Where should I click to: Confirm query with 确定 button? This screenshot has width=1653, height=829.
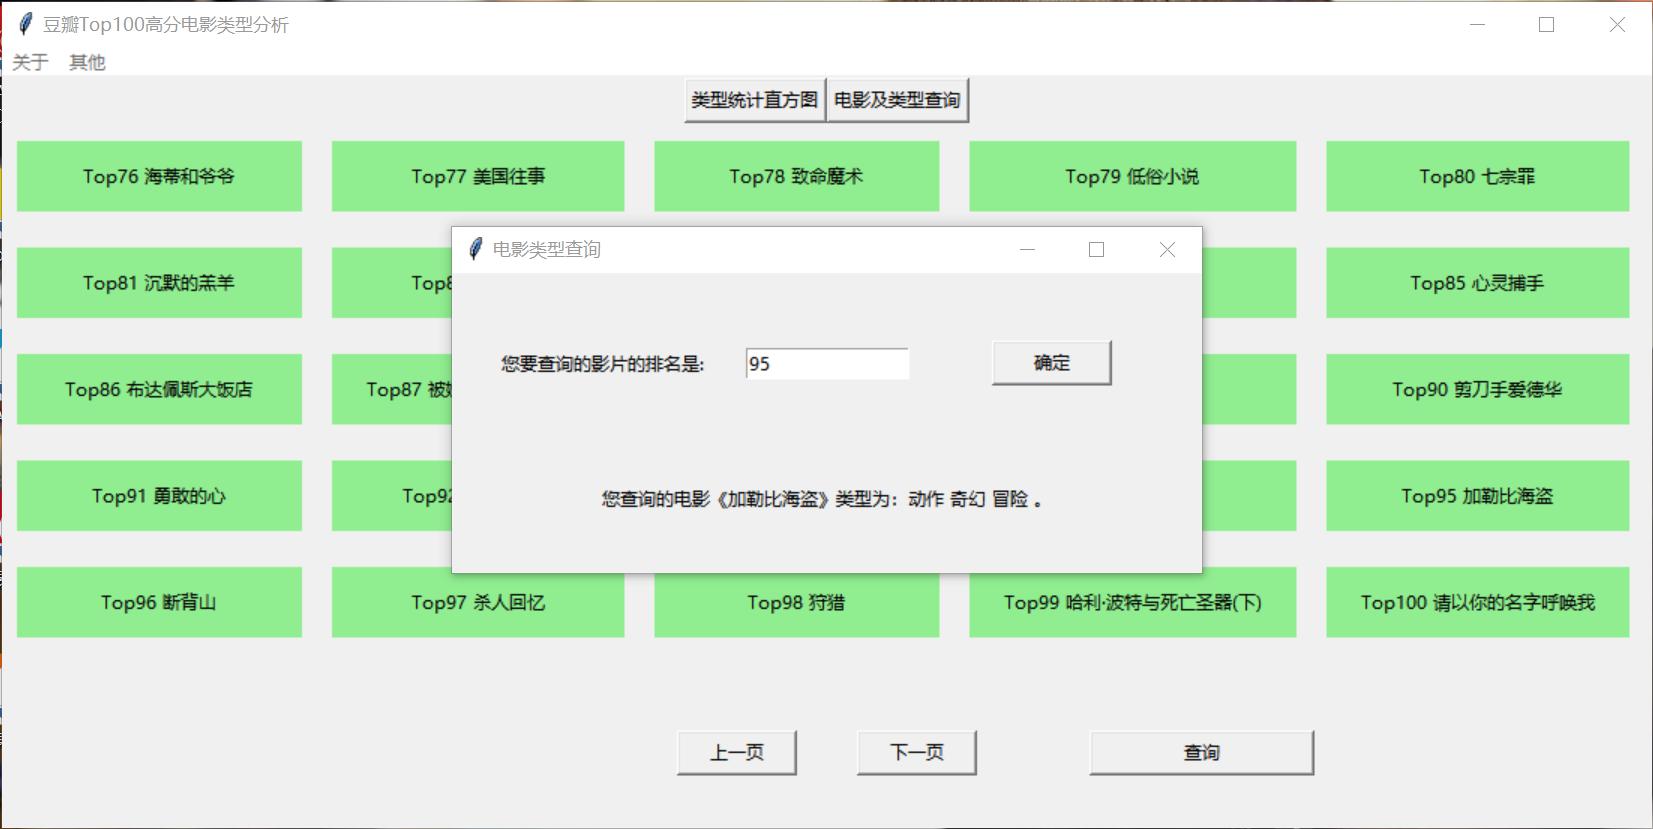coord(1052,363)
